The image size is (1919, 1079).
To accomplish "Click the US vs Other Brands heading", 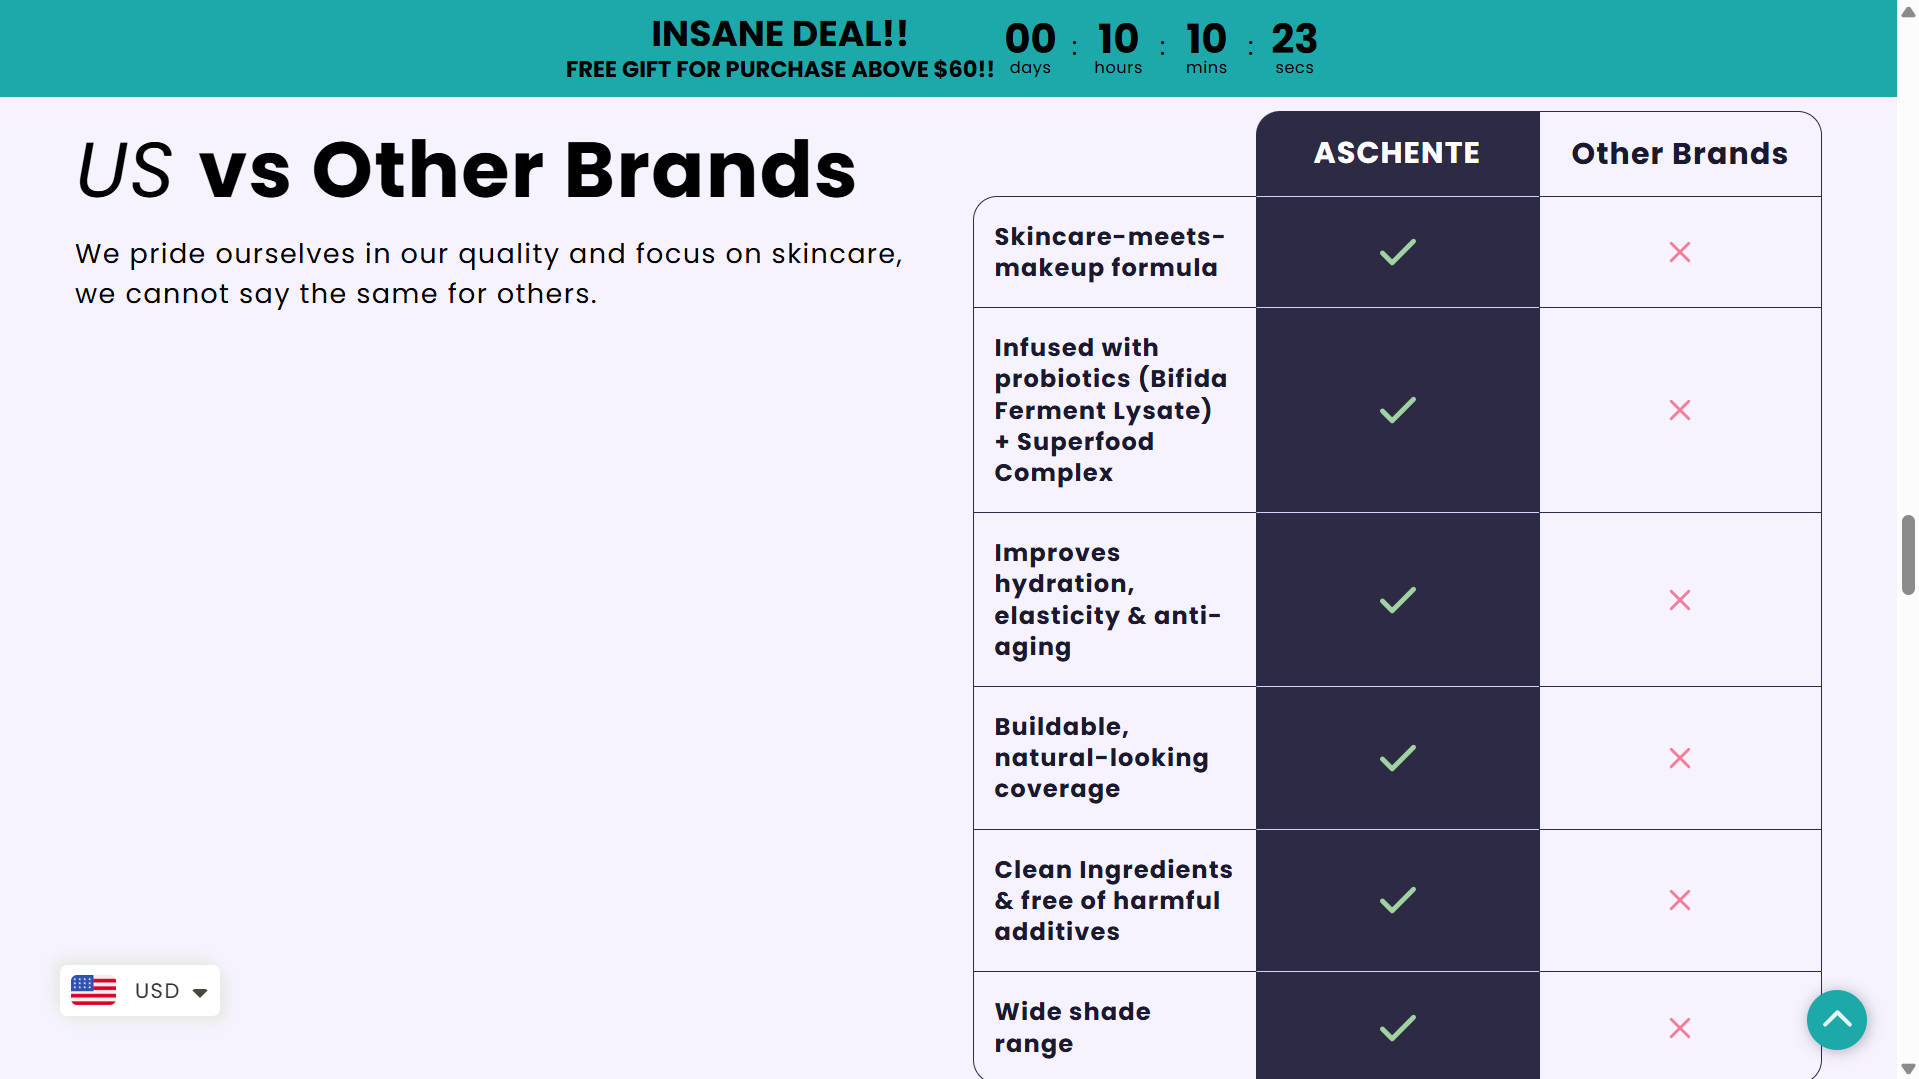I will coord(465,170).
